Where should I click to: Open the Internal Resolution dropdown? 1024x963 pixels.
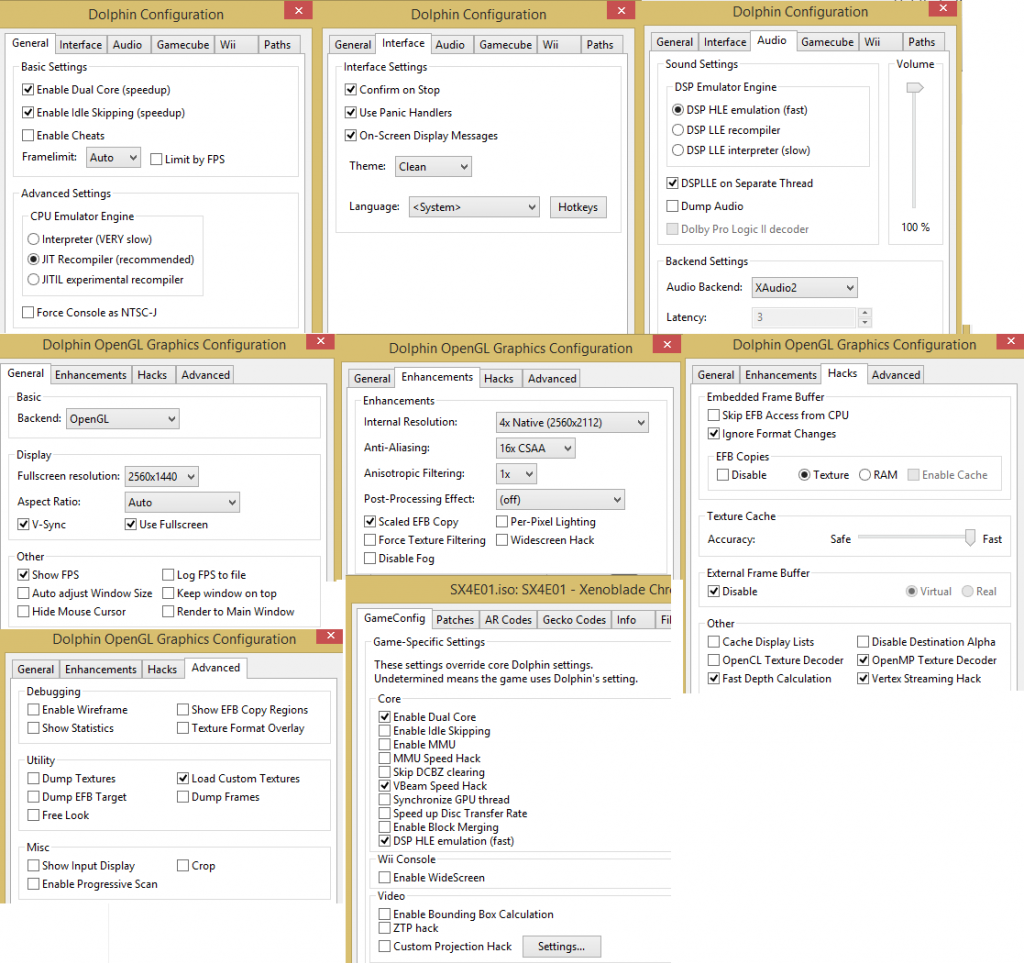tap(572, 423)
